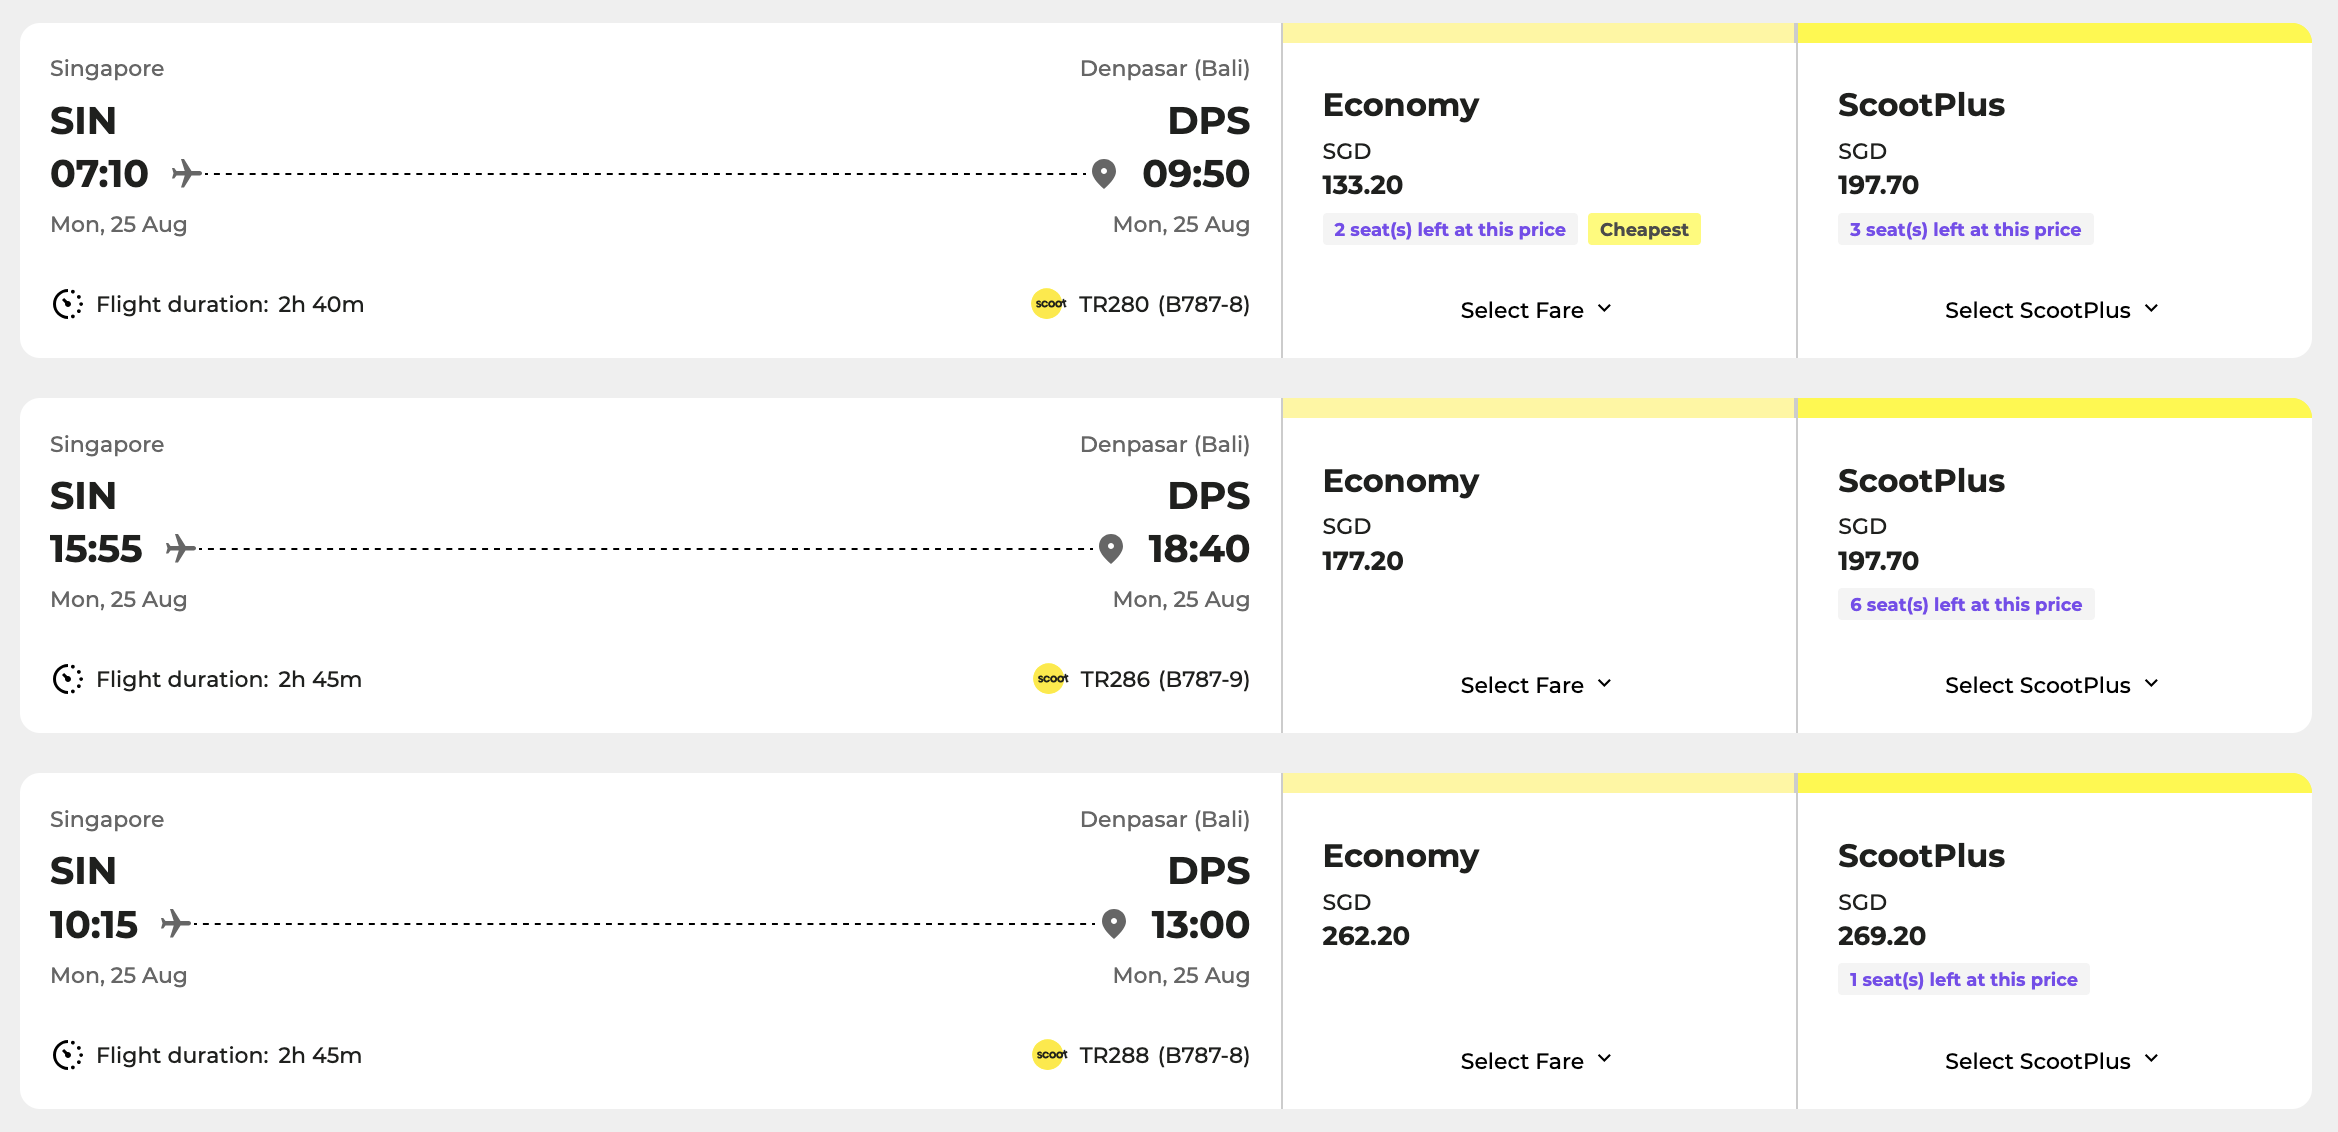
Task: Click the destination pin icon near 09:50
Action: coord(1104,173)
